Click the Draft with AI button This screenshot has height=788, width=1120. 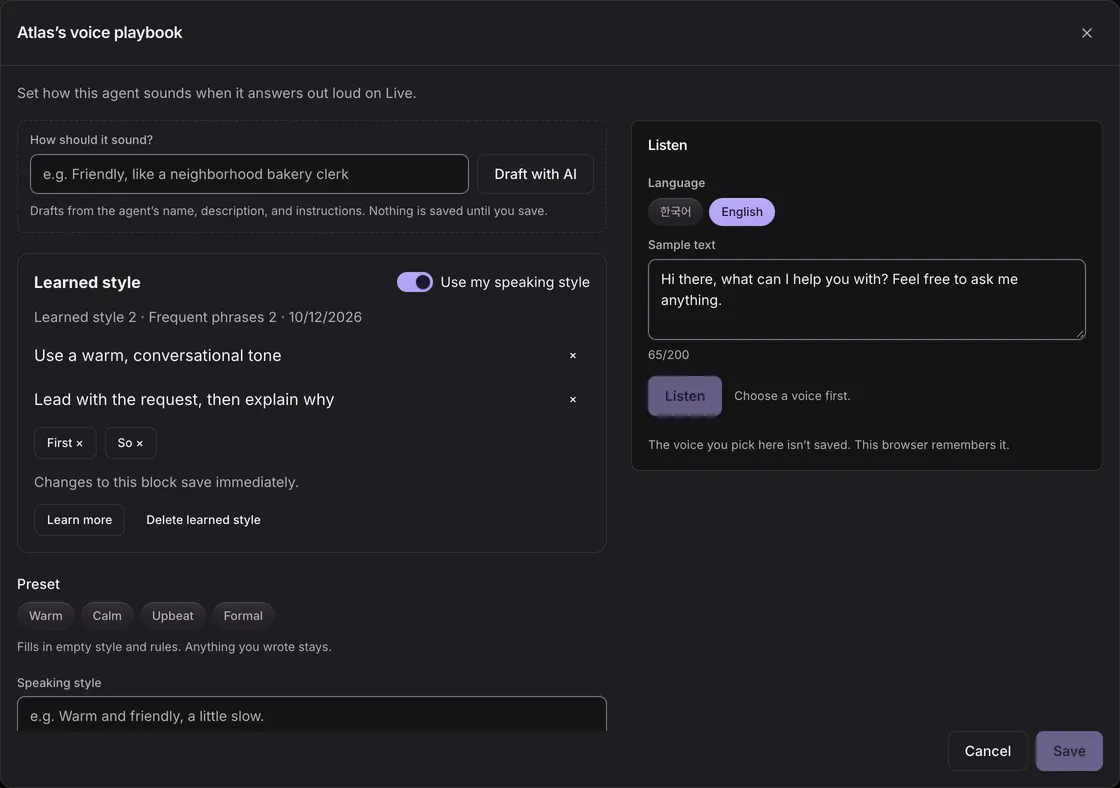(535, 174)
